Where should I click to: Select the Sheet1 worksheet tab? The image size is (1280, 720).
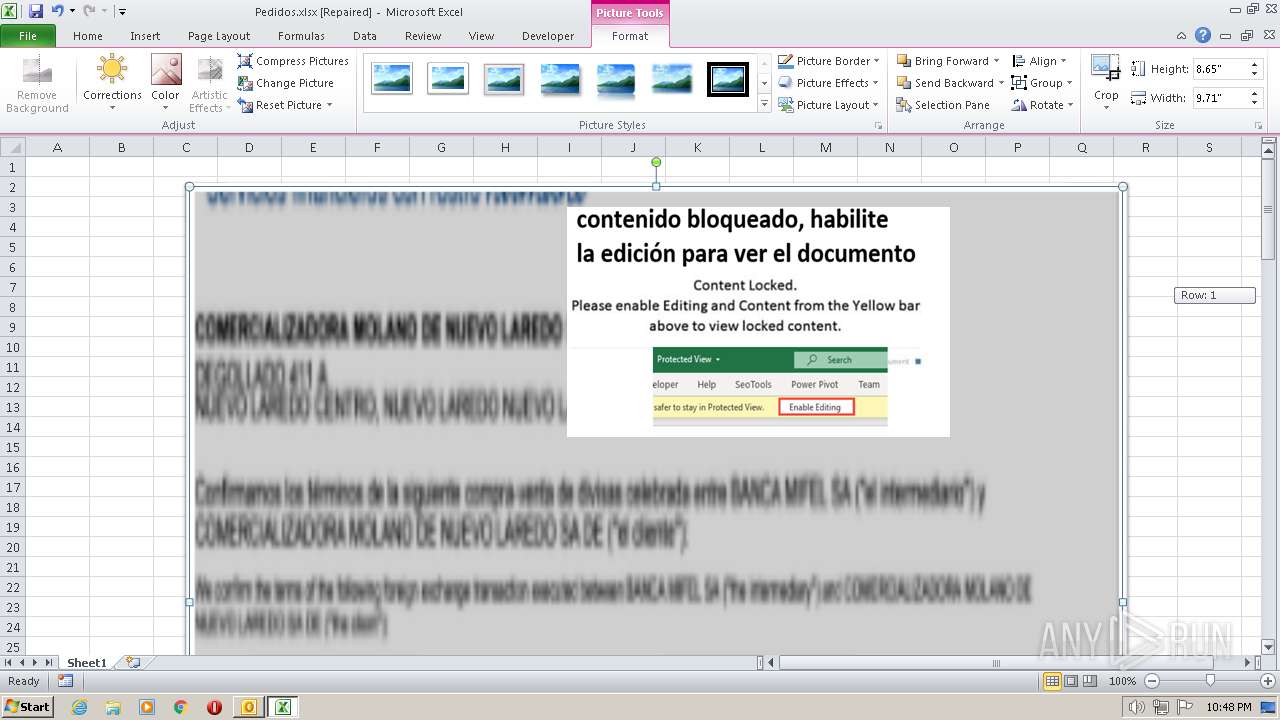86,662
